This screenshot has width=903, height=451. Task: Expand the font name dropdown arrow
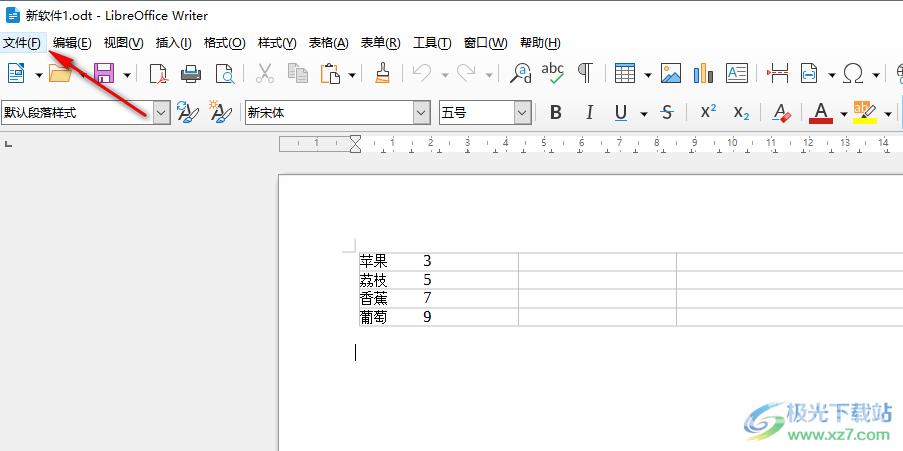(x=422, y=113)
